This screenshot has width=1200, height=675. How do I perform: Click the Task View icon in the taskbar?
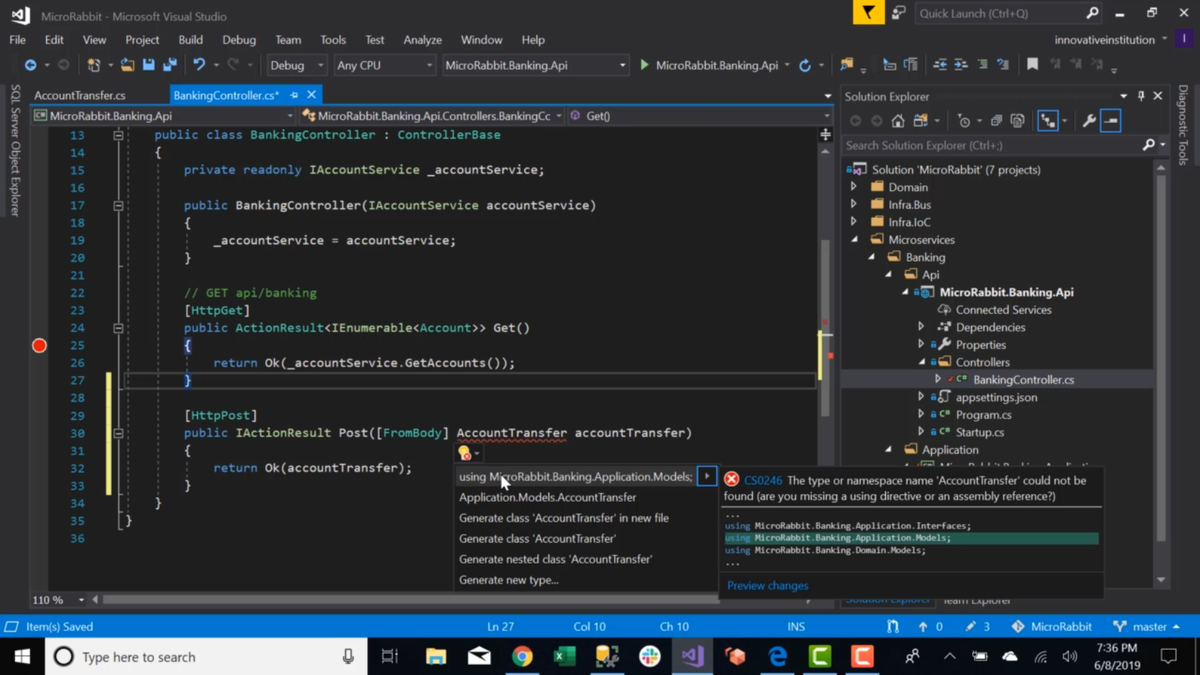tap(390, 656)
